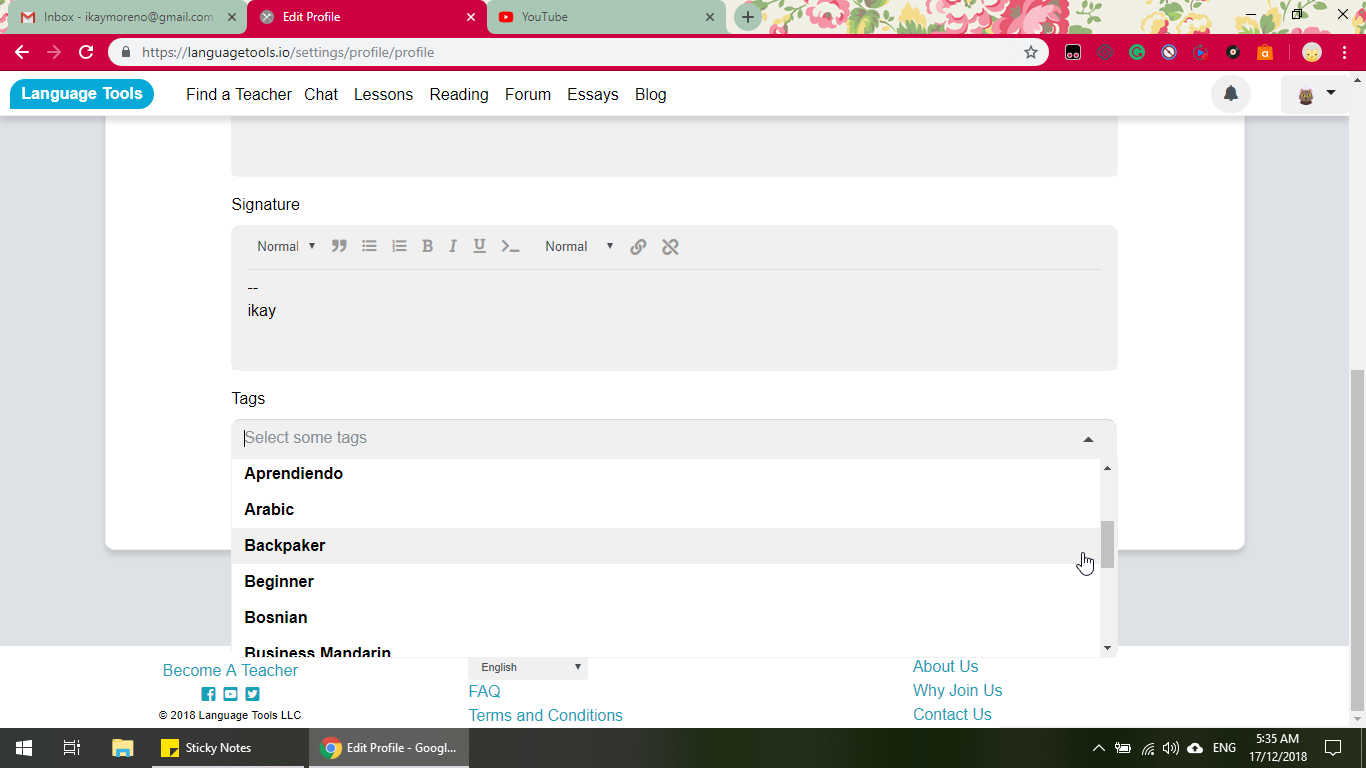Select the Backpaker tag option

[x=285, y=545]
